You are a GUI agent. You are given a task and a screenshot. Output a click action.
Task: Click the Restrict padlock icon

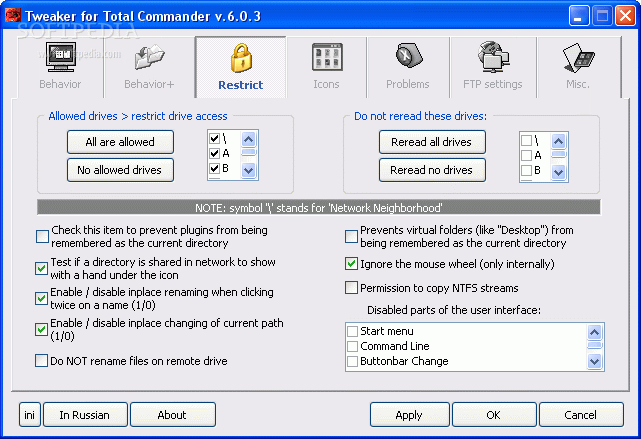tap(241, 58)
